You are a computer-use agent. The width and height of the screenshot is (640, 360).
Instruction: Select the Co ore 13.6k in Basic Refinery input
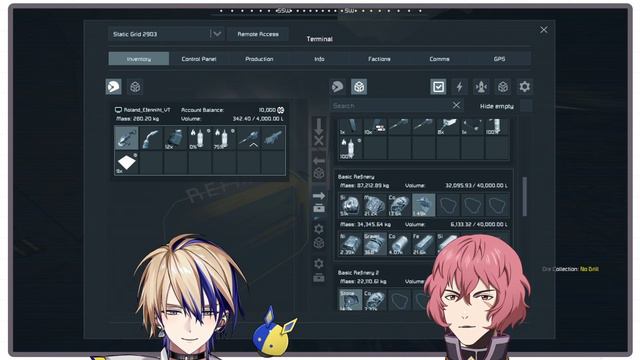pos(399,205)
